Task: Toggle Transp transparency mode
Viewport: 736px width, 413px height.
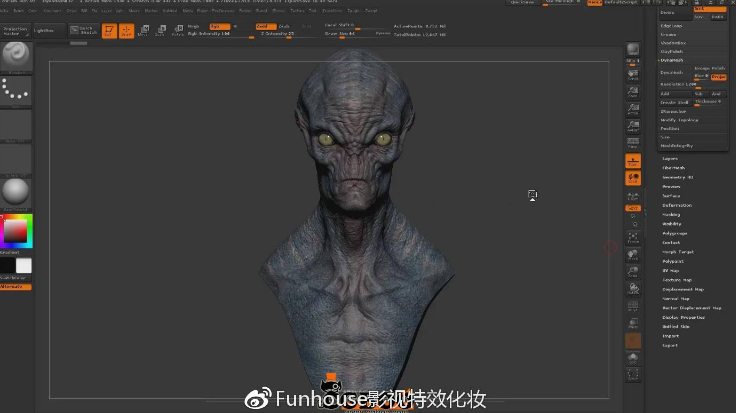Action: click(633, 323)
